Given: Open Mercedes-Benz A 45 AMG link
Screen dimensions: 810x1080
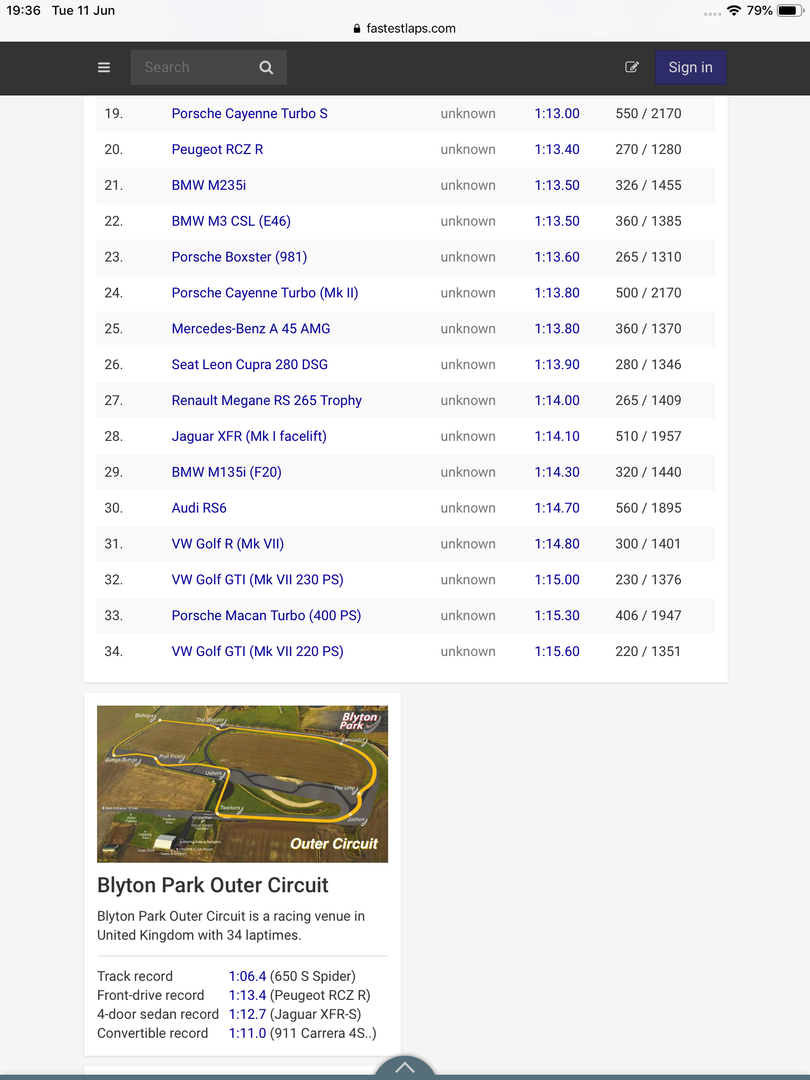Looking at the screenshot, I should pyautogui.click(x=251, y=329).
